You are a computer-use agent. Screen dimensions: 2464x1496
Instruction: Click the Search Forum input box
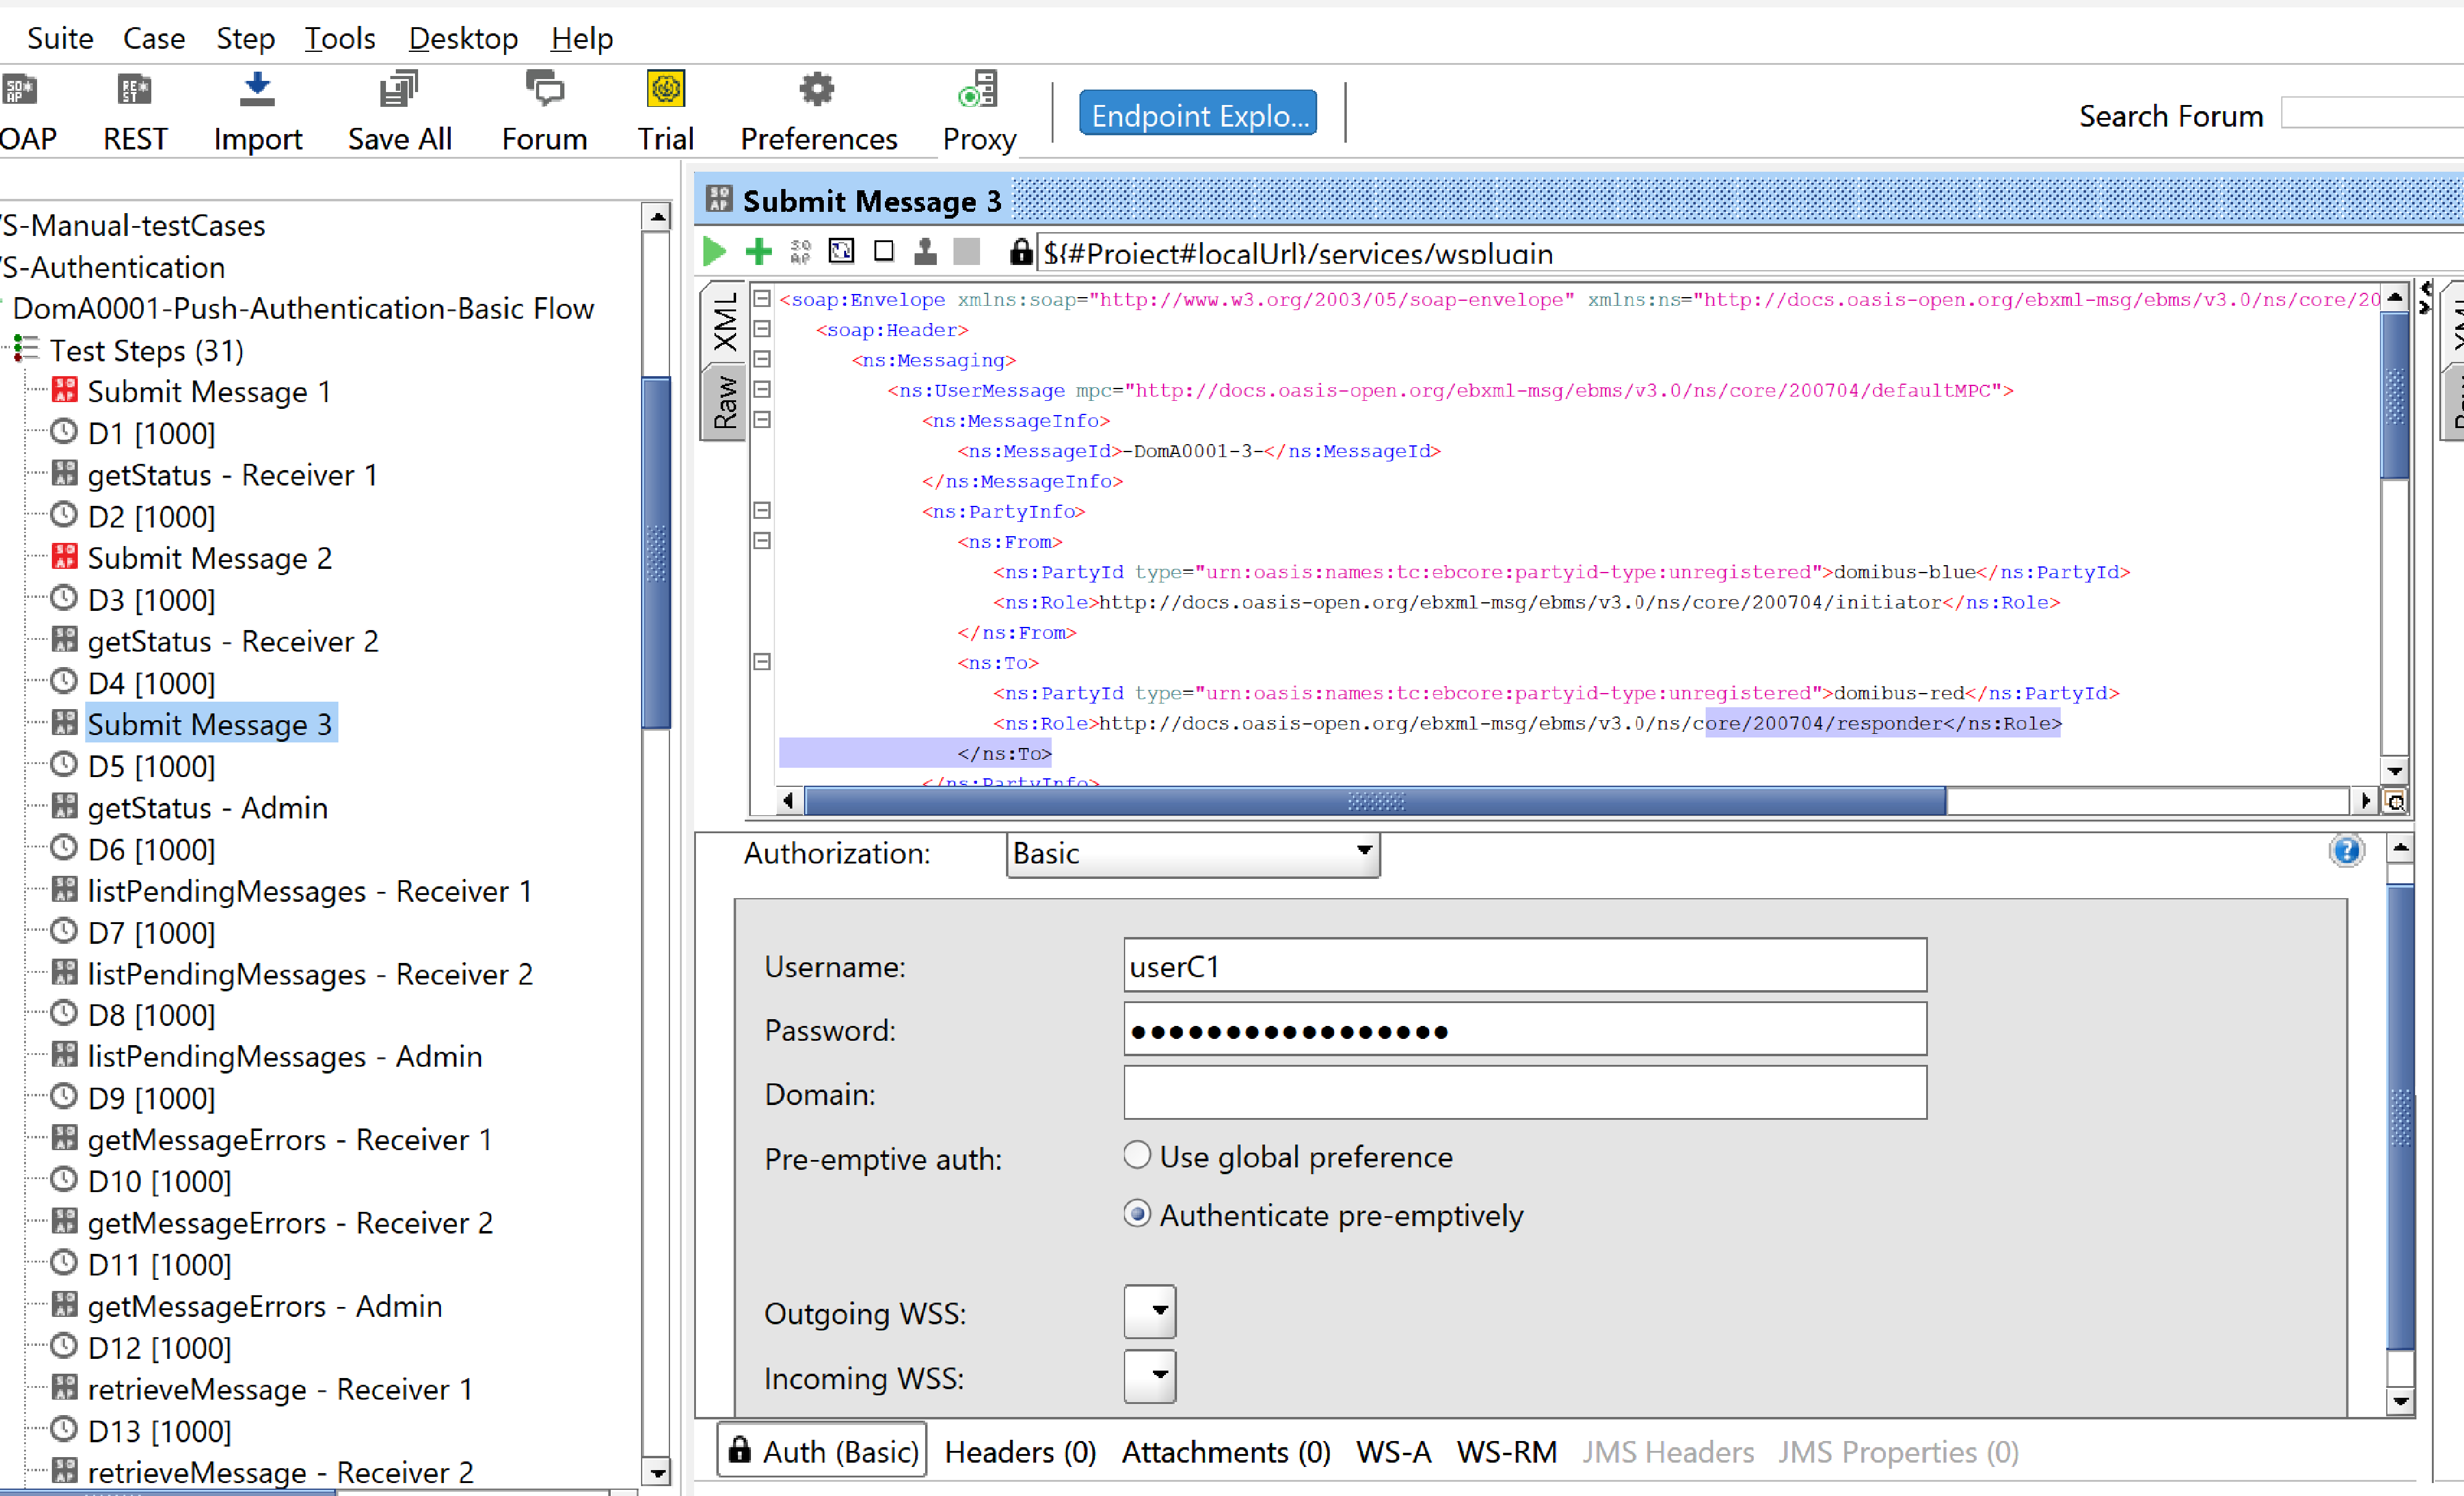pos(2372,113)
